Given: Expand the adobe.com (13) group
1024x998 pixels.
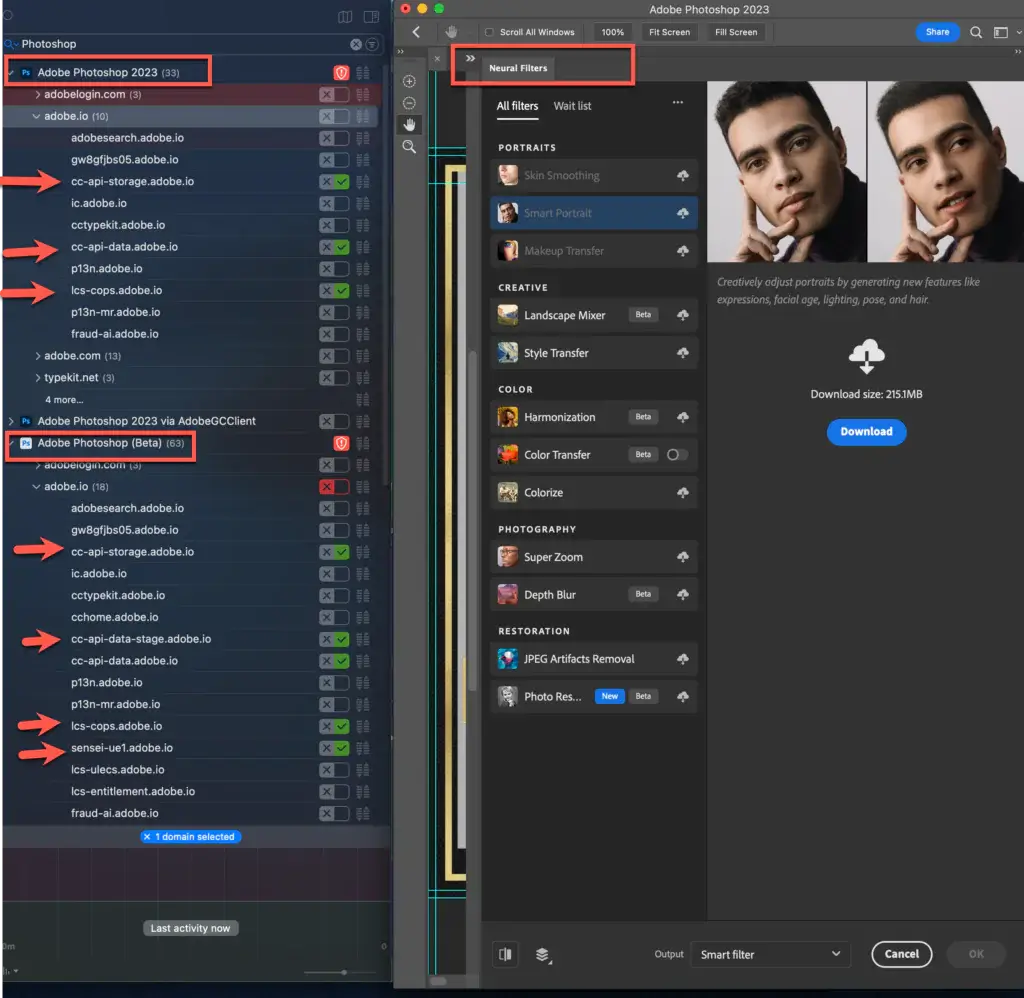Looking at the screenshot, I should point(37,356).
